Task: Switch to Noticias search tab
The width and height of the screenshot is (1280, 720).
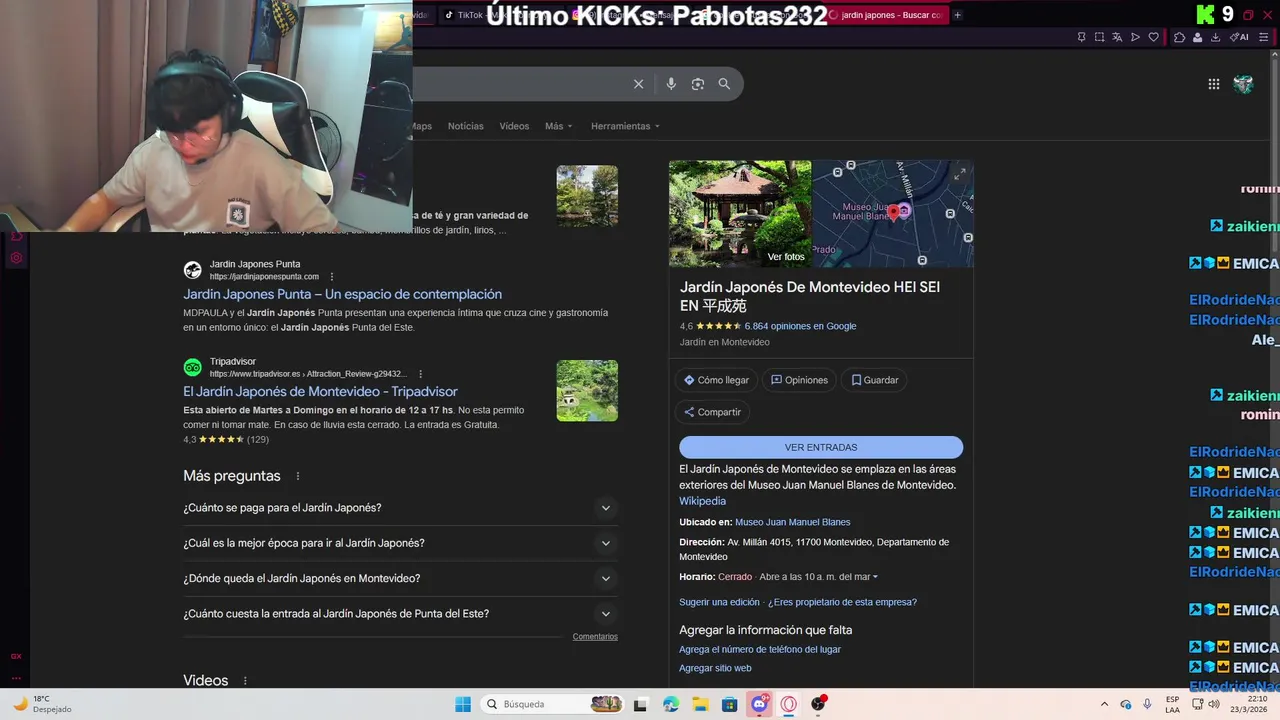Action: (465, 126)
